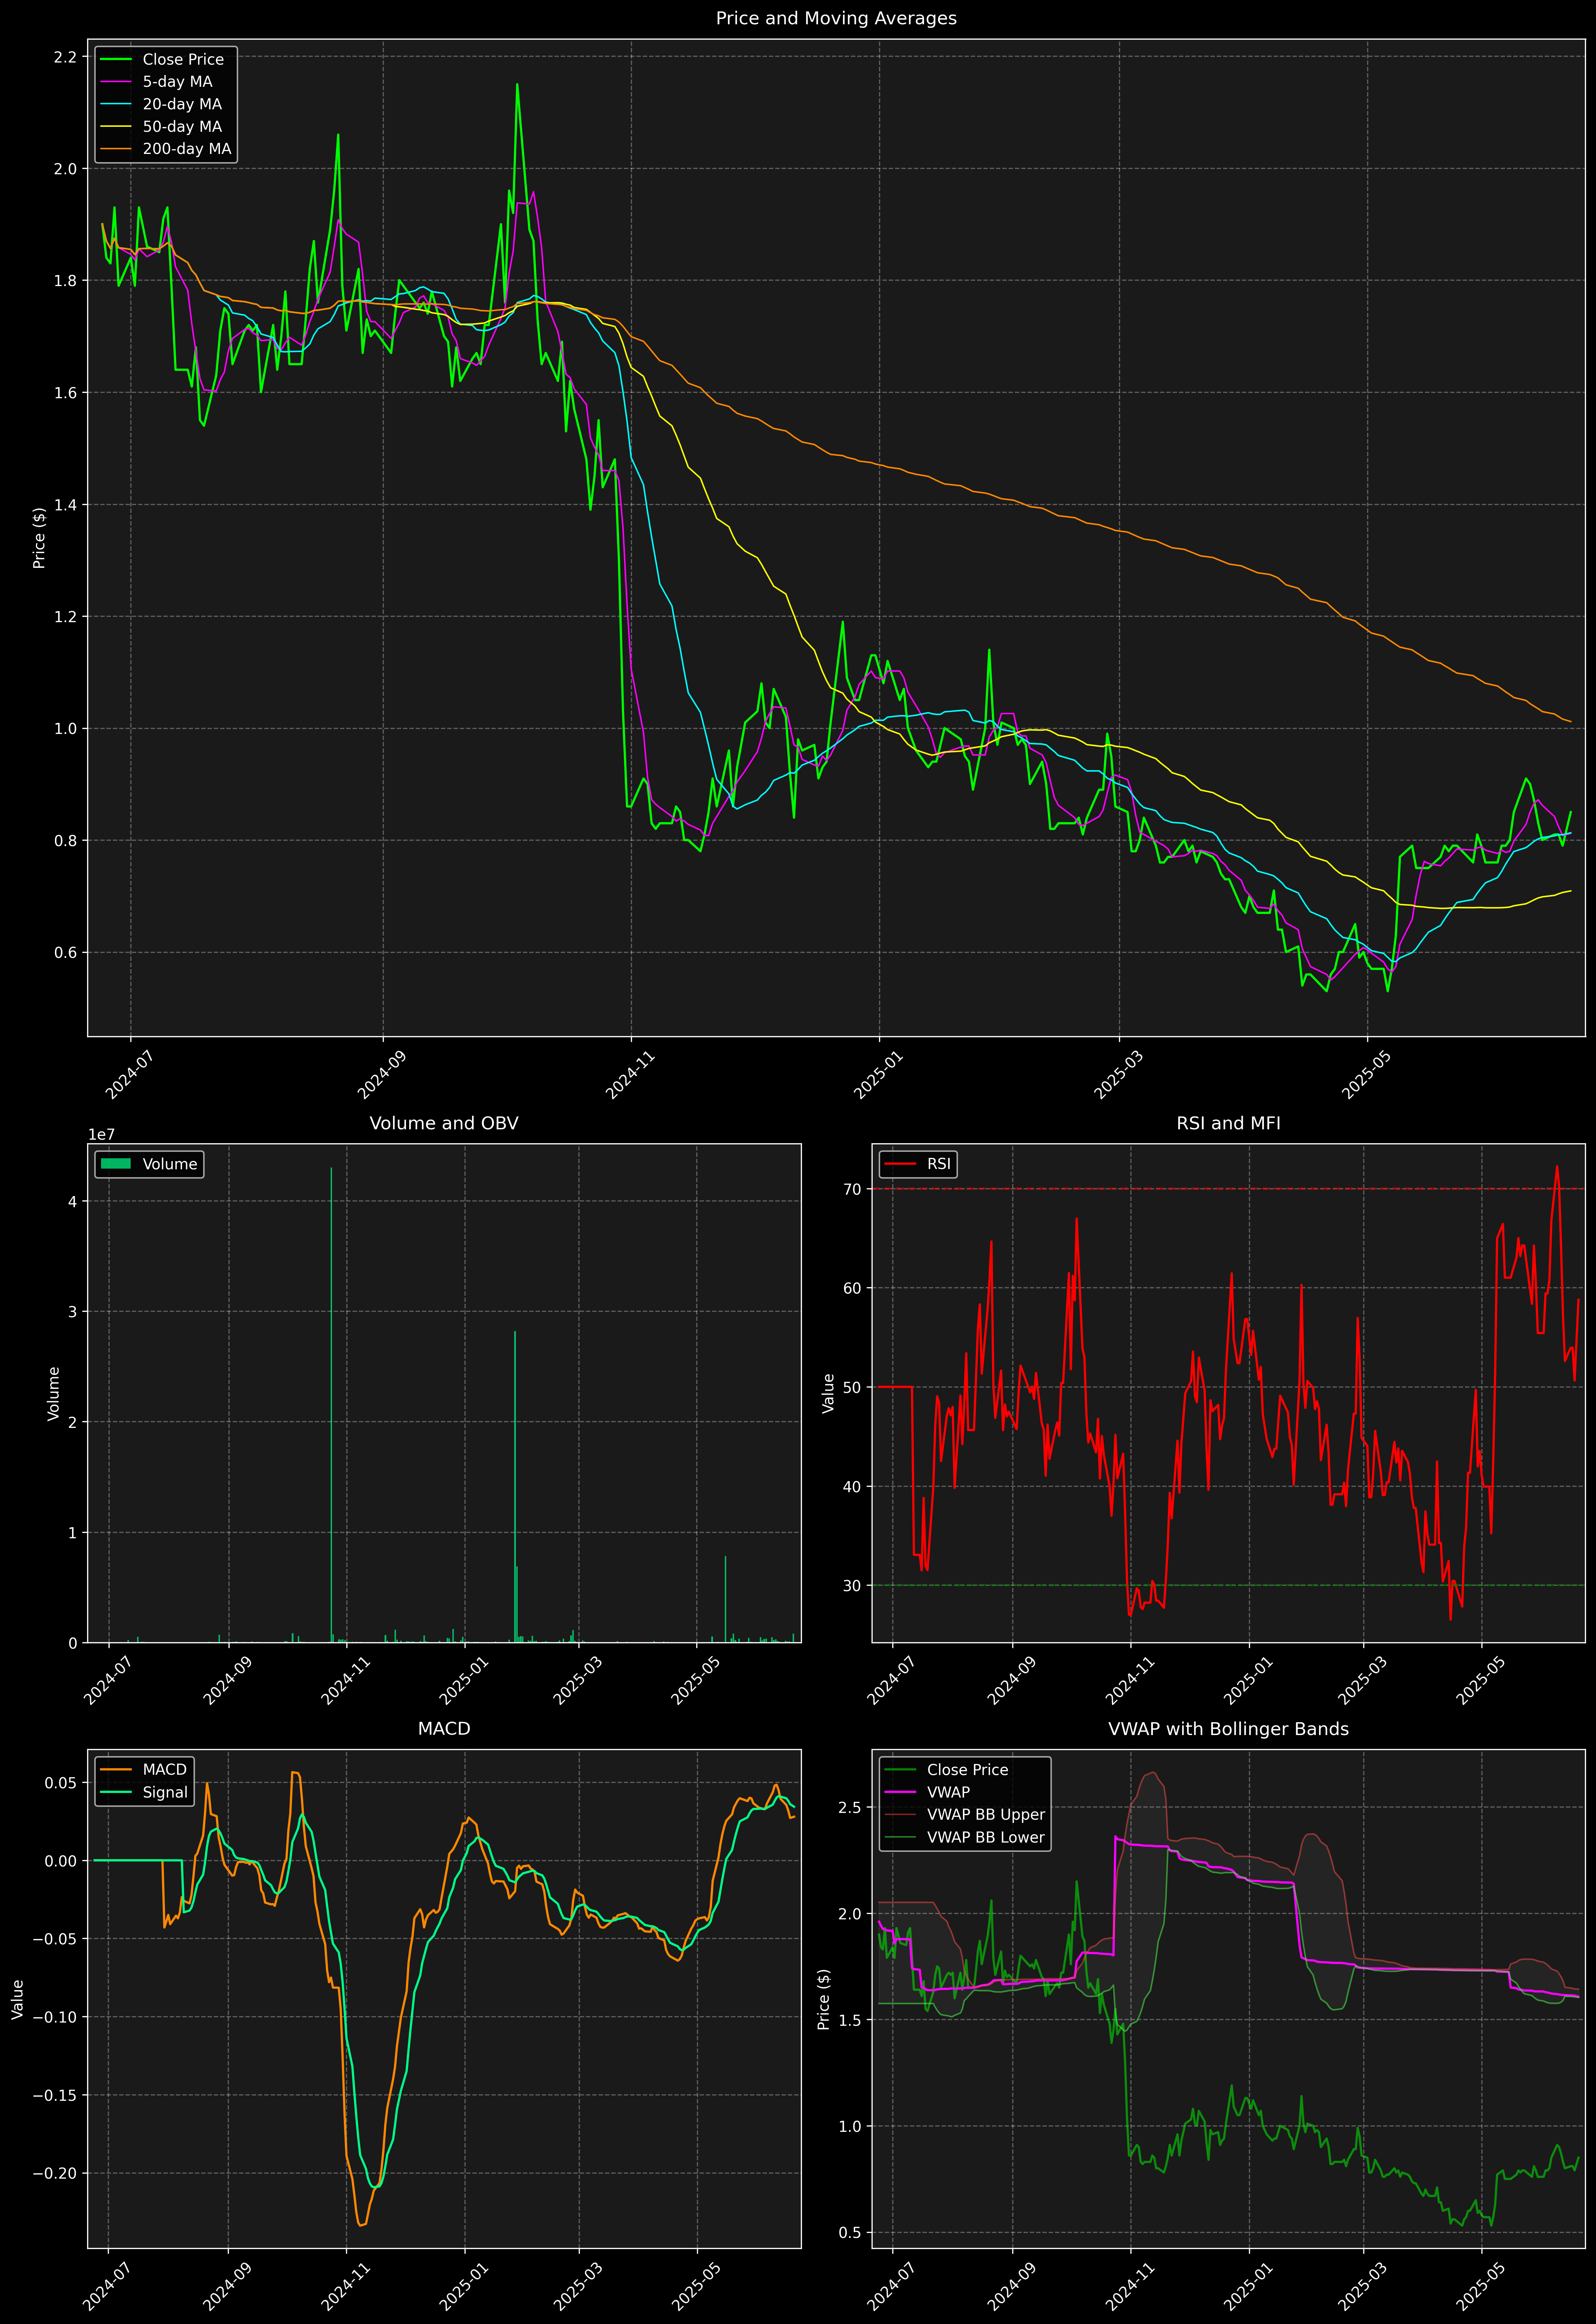Click the "RSI and MFI" chart title
Screen dimensions: 1596x2324
pyautogui.click(x=1228, y=1123)
